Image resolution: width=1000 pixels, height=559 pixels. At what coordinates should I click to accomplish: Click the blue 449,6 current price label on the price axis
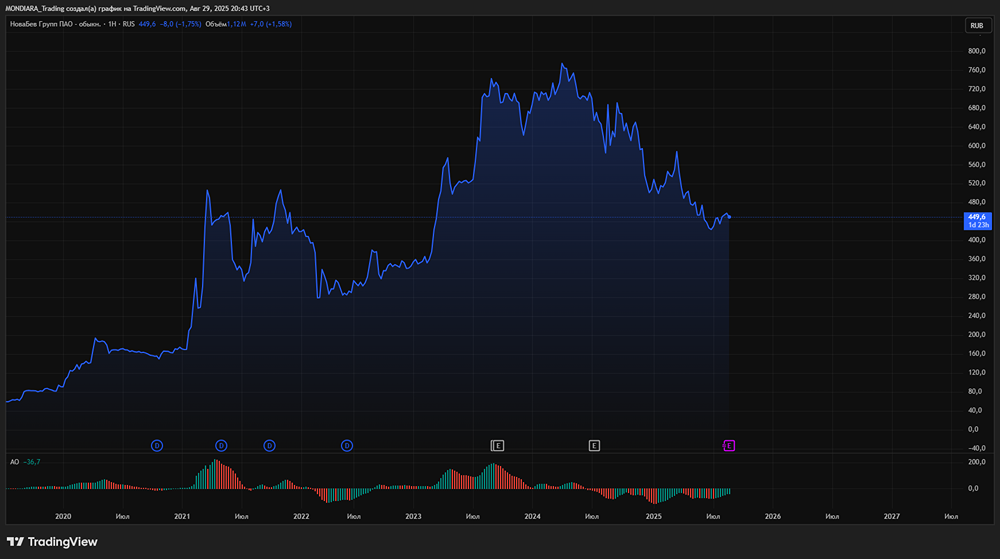977,221
